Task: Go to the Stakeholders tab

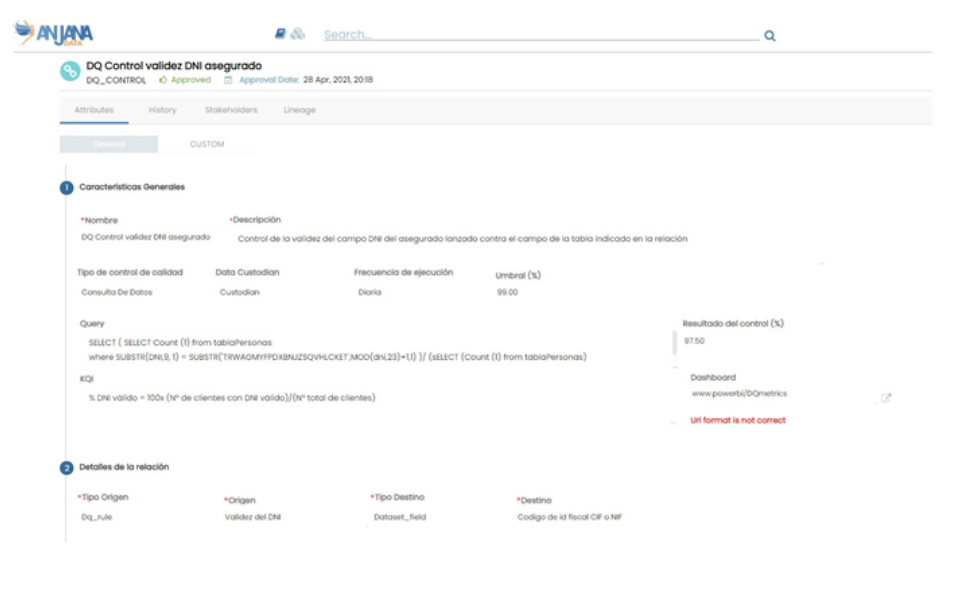Action: tap(231, 110)
